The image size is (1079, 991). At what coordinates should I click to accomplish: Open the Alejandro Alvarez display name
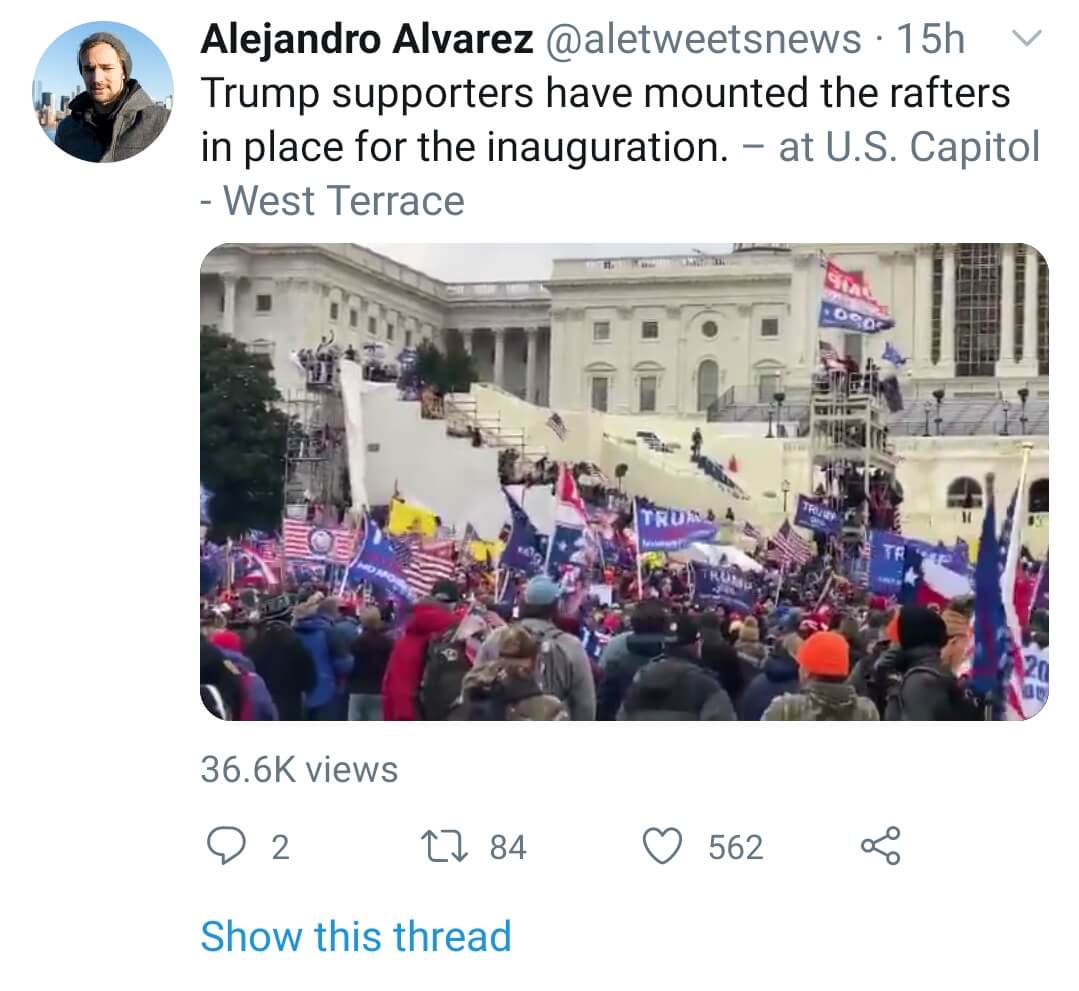click(x=367, y=39)
